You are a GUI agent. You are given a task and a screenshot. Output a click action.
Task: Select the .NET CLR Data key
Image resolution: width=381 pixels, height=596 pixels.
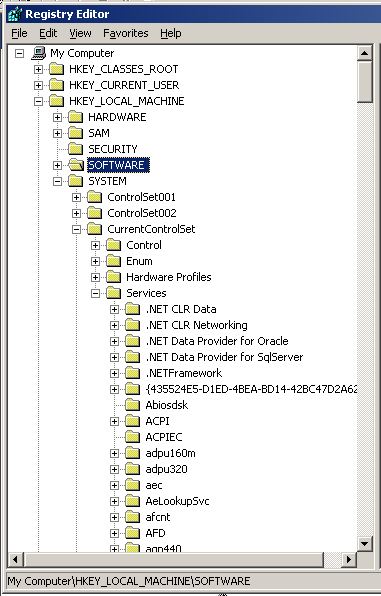(x=181, y=309)
